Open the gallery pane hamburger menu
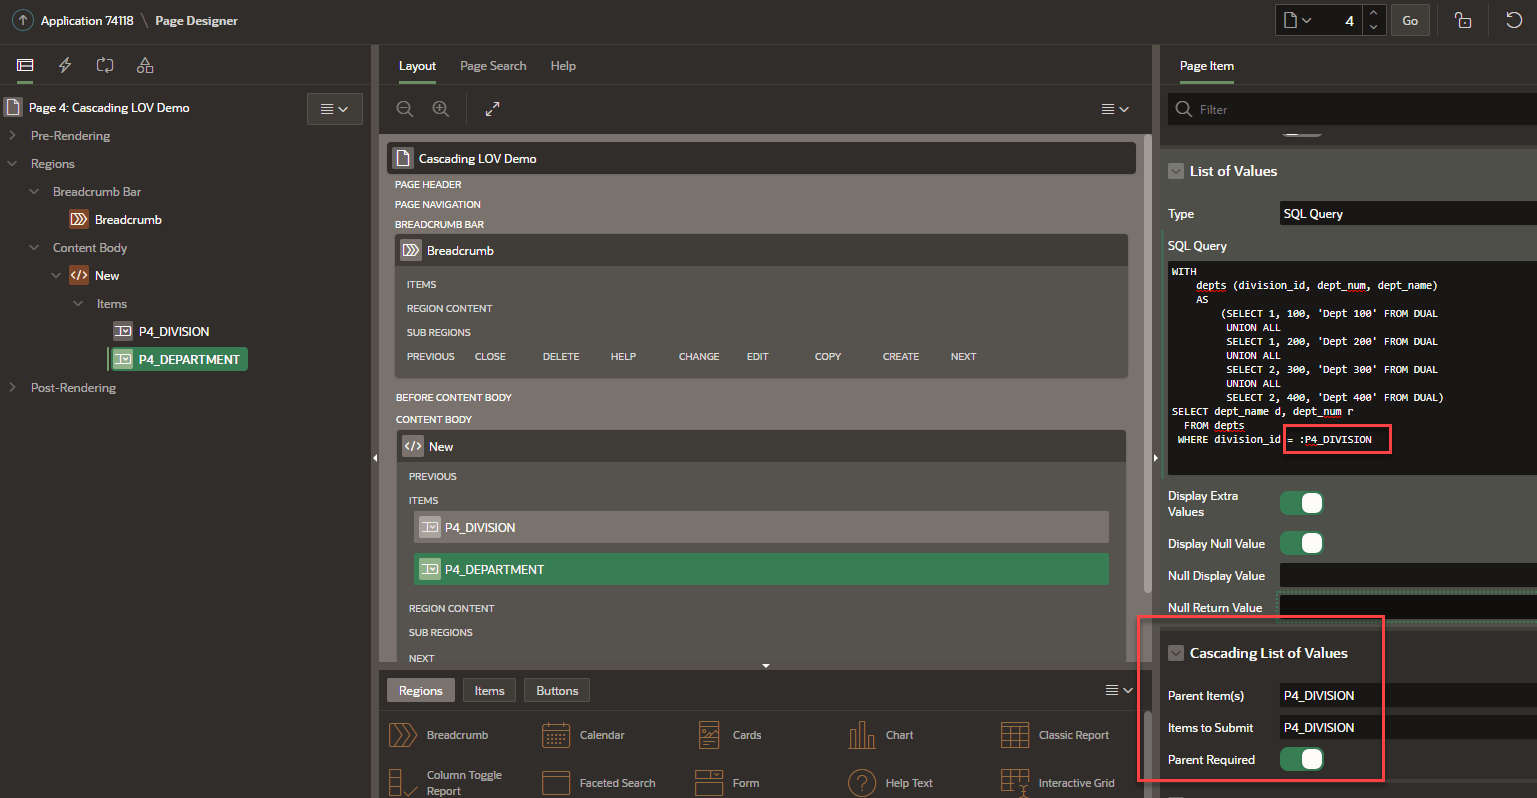This screenshot has width=1537, height=798. 1119,690
